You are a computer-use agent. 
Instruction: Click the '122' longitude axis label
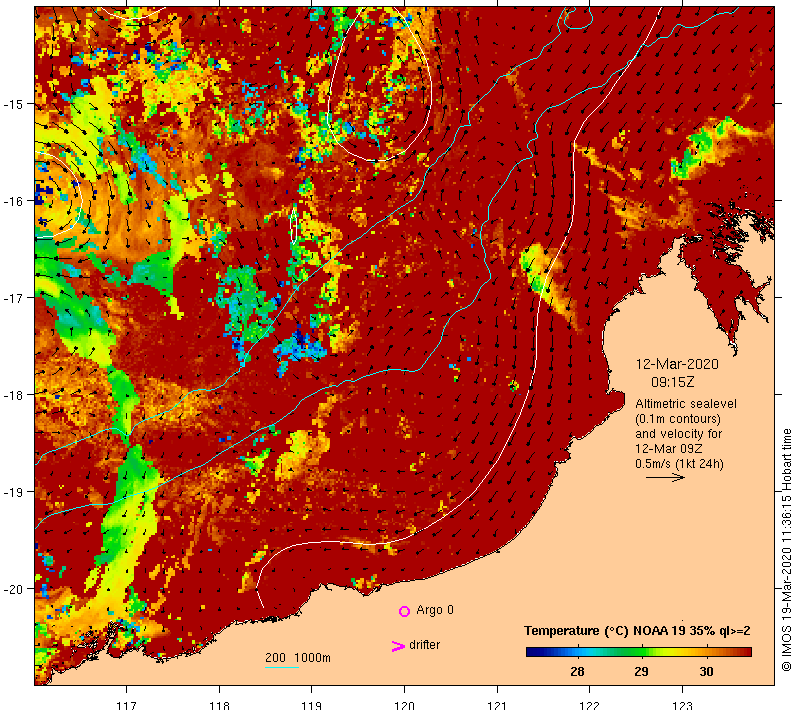click(590, 705)
